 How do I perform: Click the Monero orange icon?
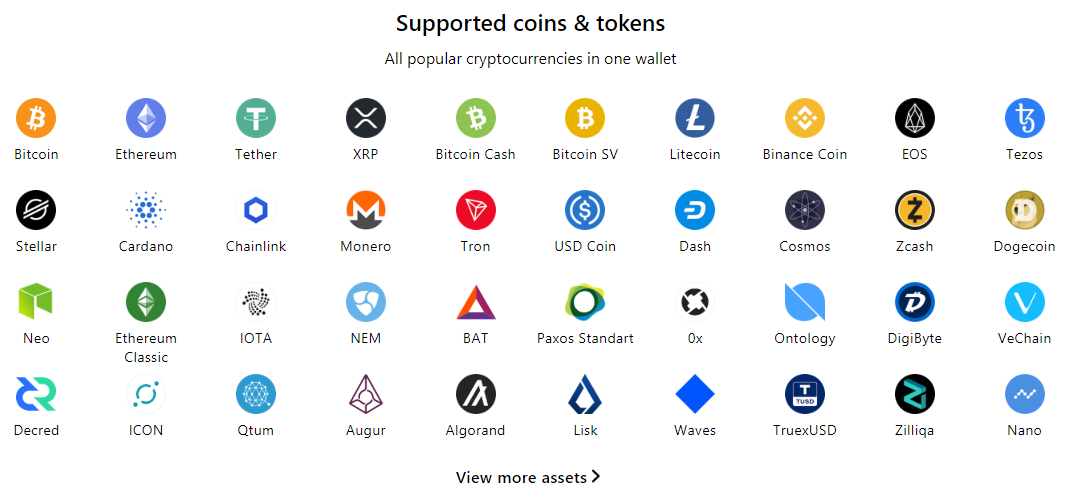click(366, 210)
